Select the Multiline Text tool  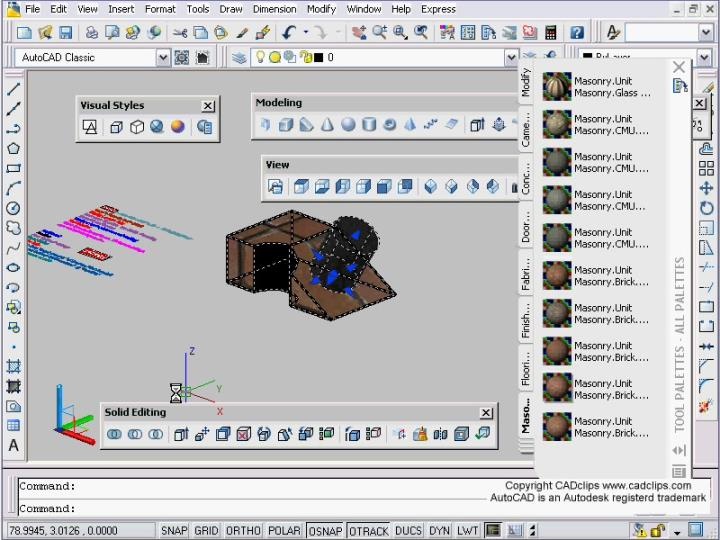tap(13, 445)
